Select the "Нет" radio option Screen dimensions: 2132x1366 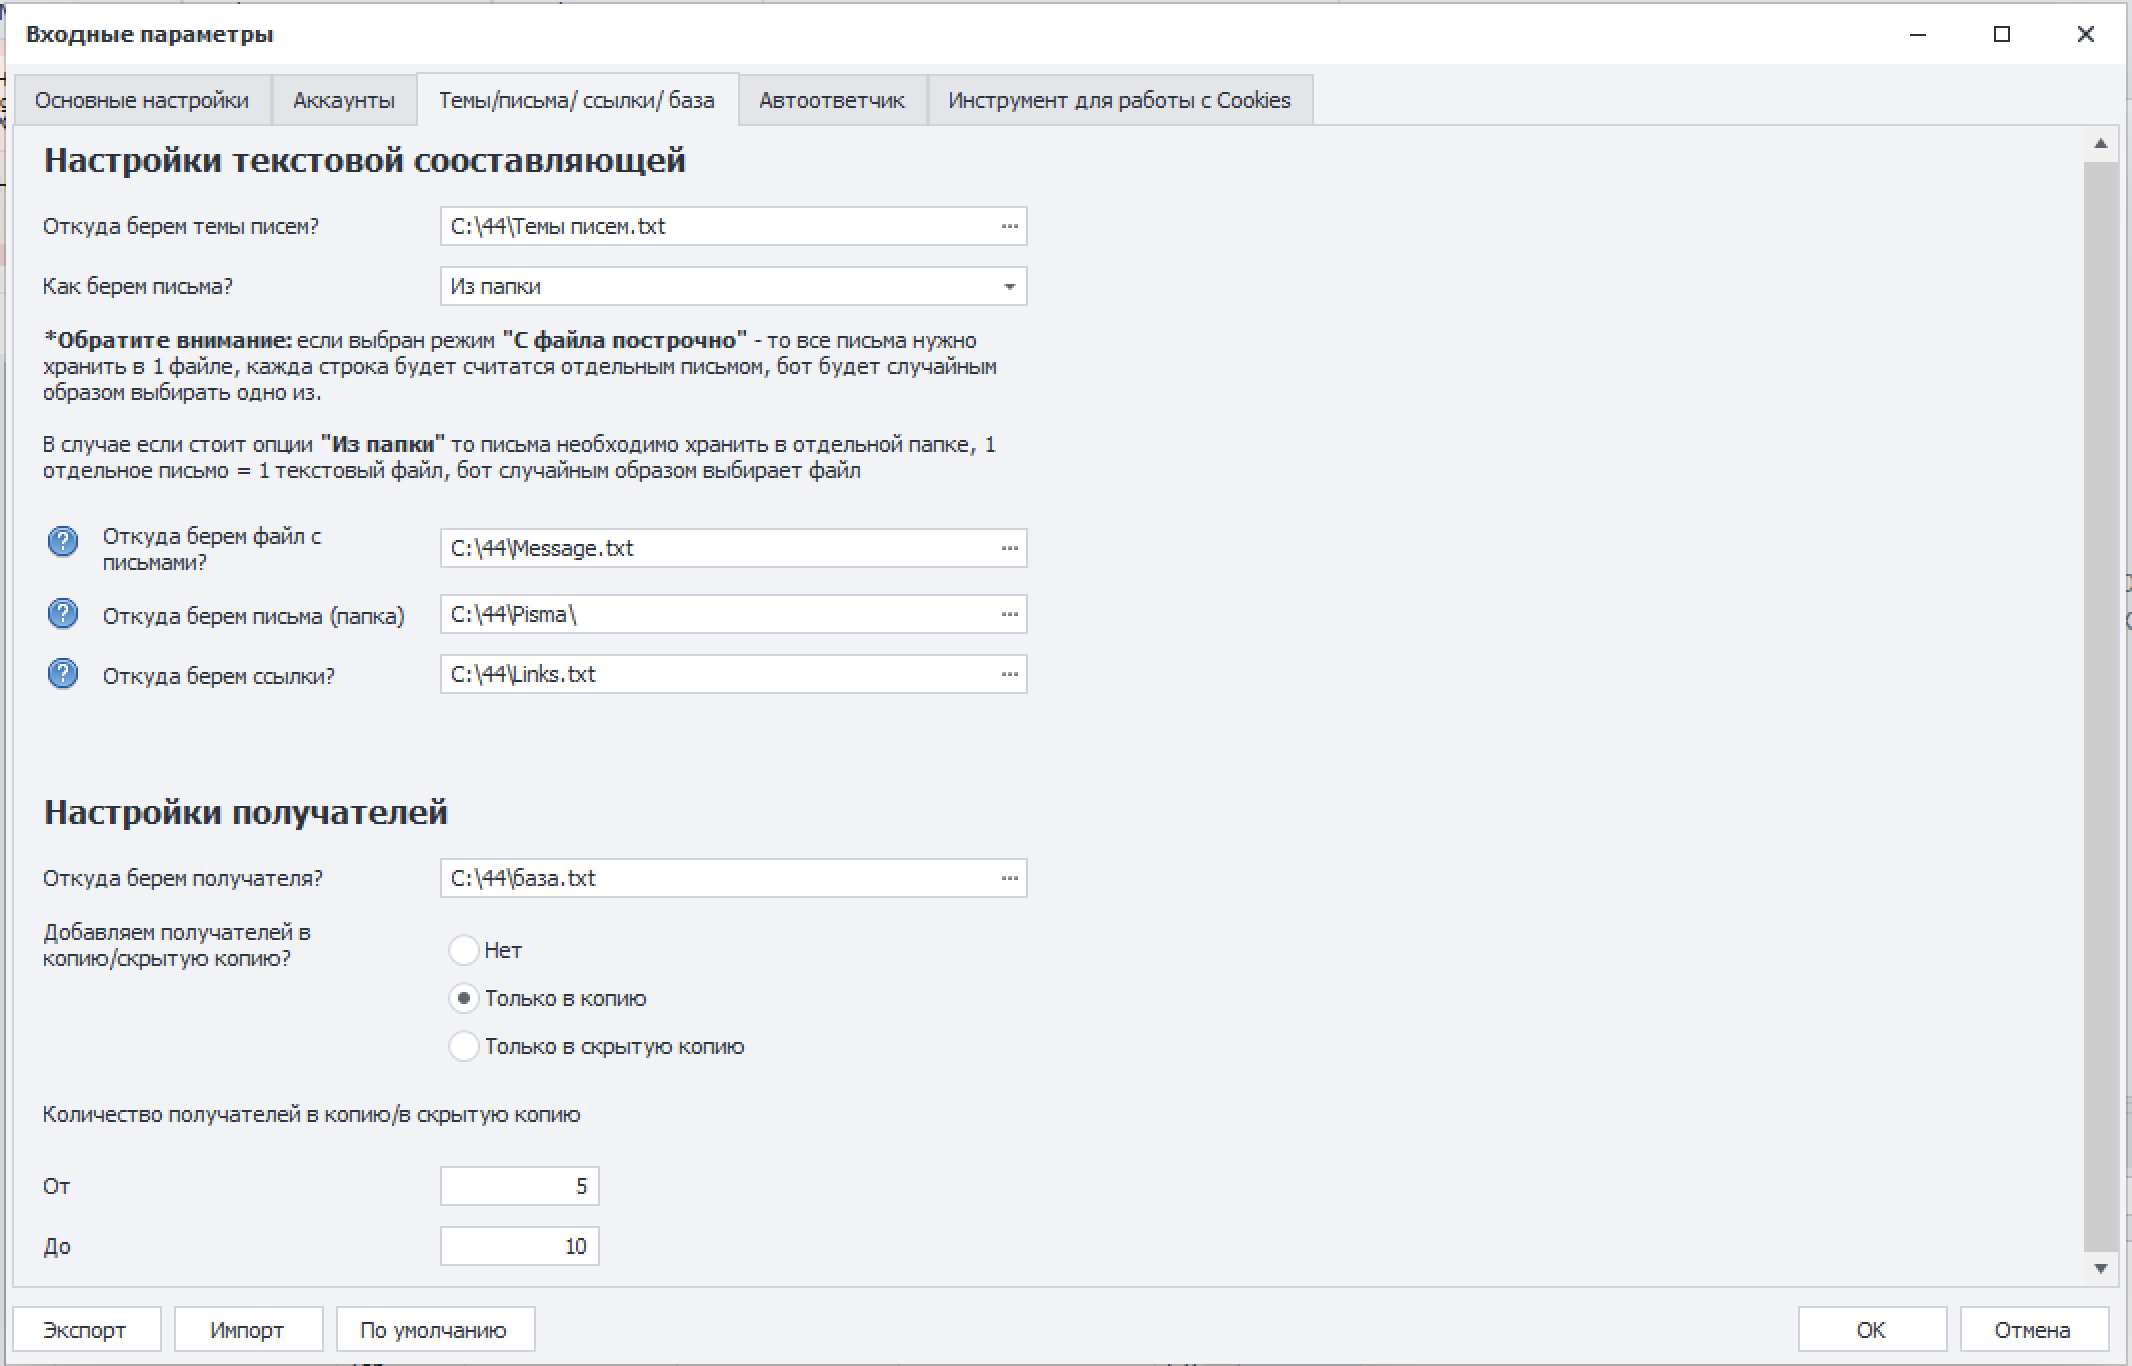coord(464,950)
